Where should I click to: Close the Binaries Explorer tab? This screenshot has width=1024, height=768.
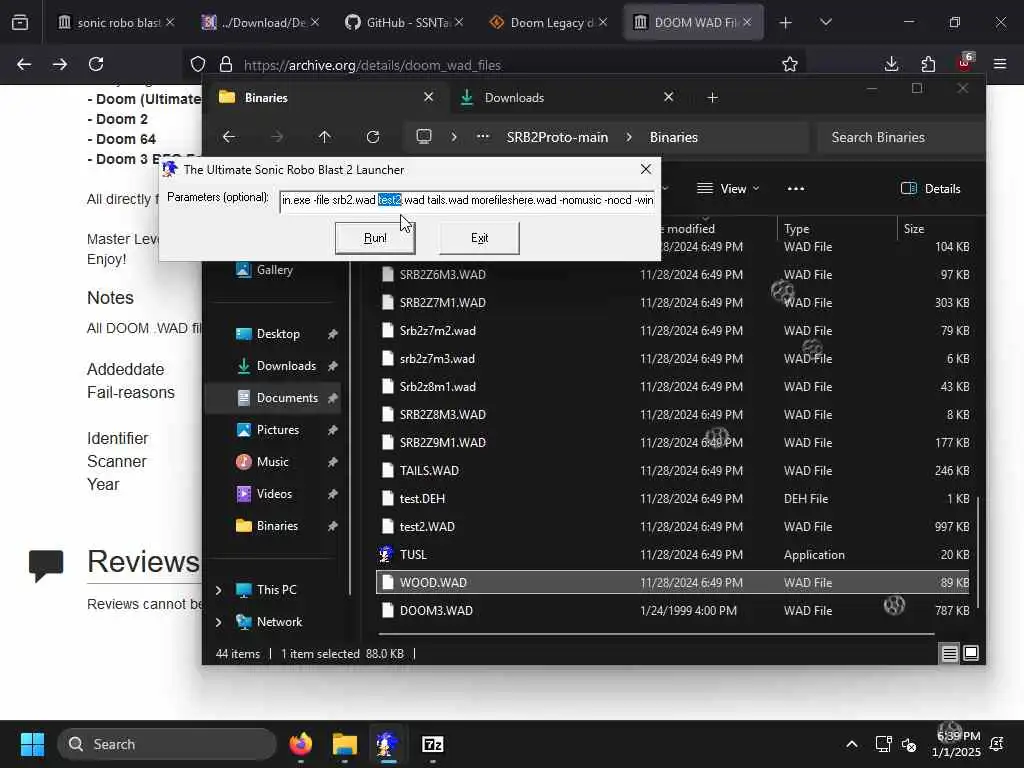428,97
